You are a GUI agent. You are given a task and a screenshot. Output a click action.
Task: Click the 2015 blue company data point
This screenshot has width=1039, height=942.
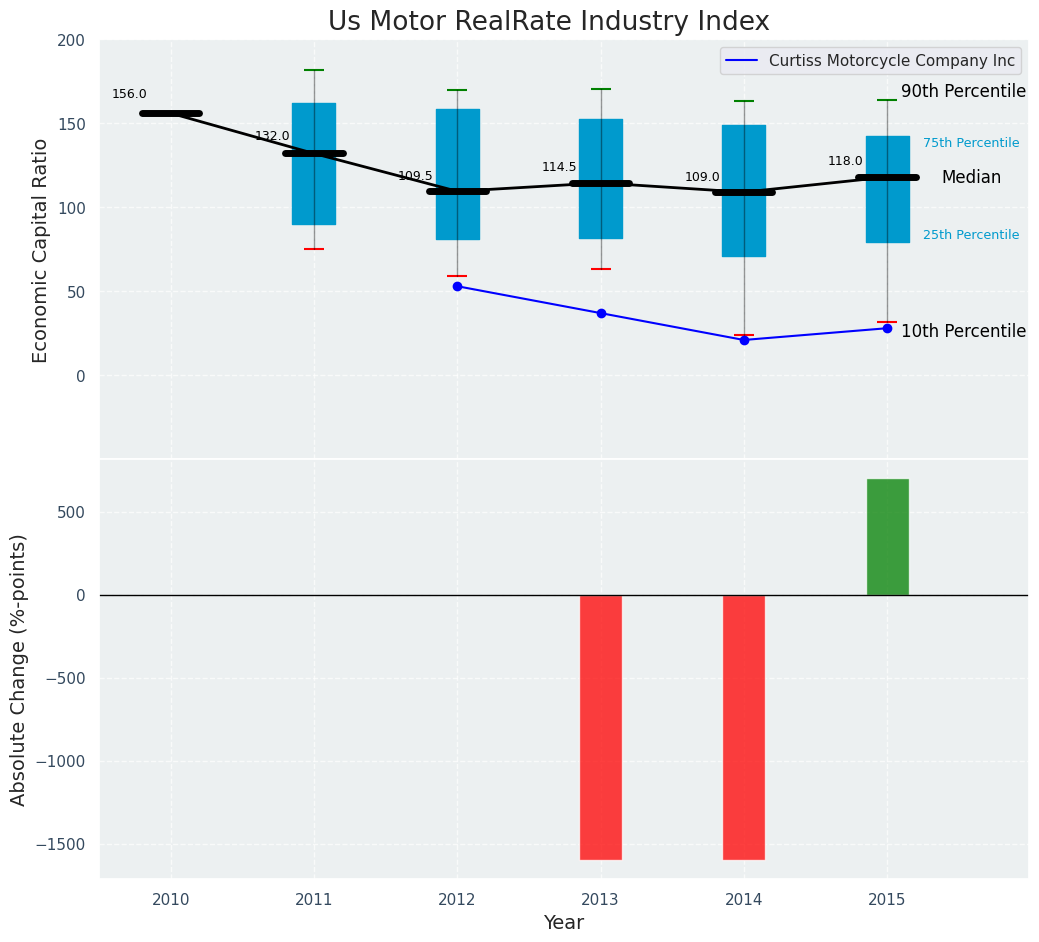click(887, 328)
